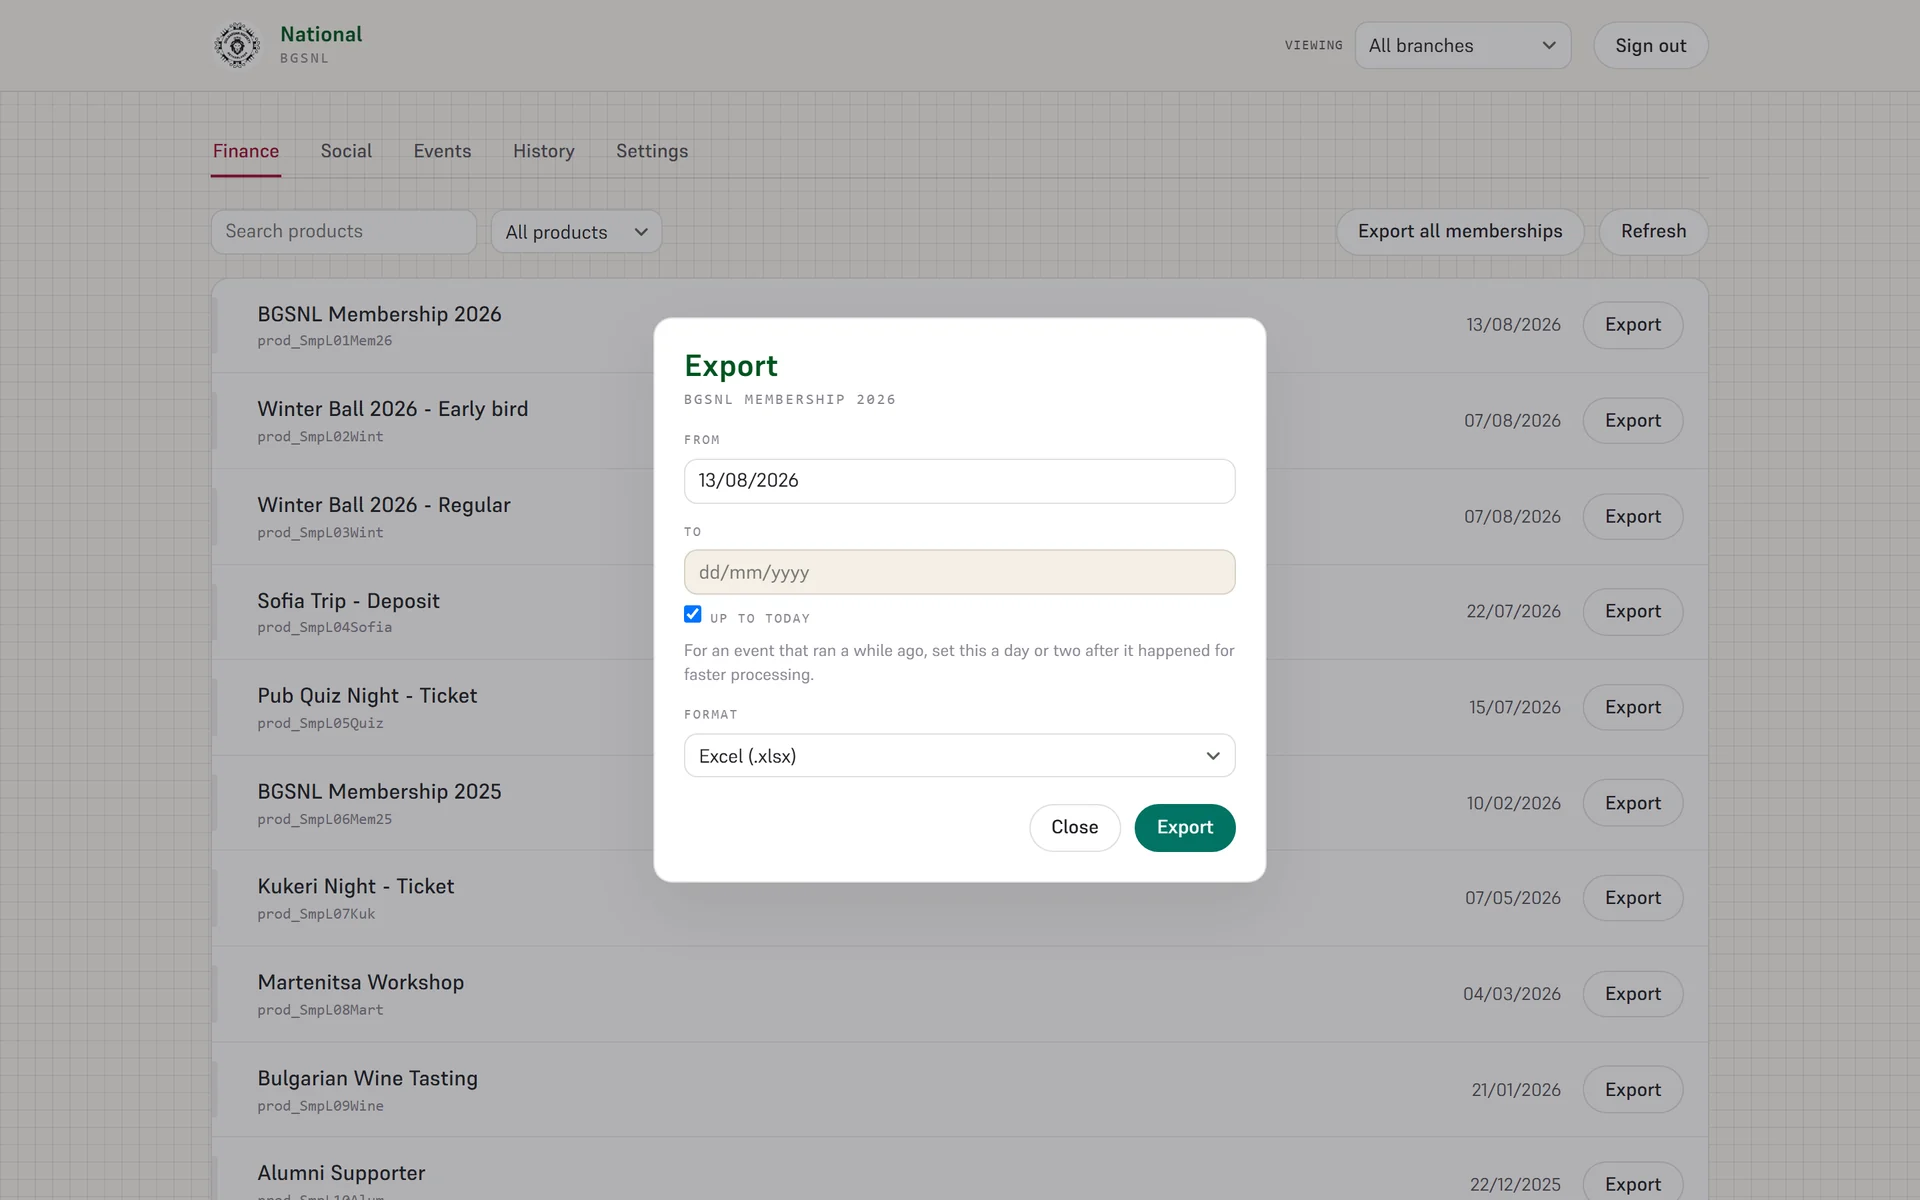The width and height of the screenshot is (1920, 1200).
Task: Open the All branches viewing dropdown
Action: [1462, 46]
